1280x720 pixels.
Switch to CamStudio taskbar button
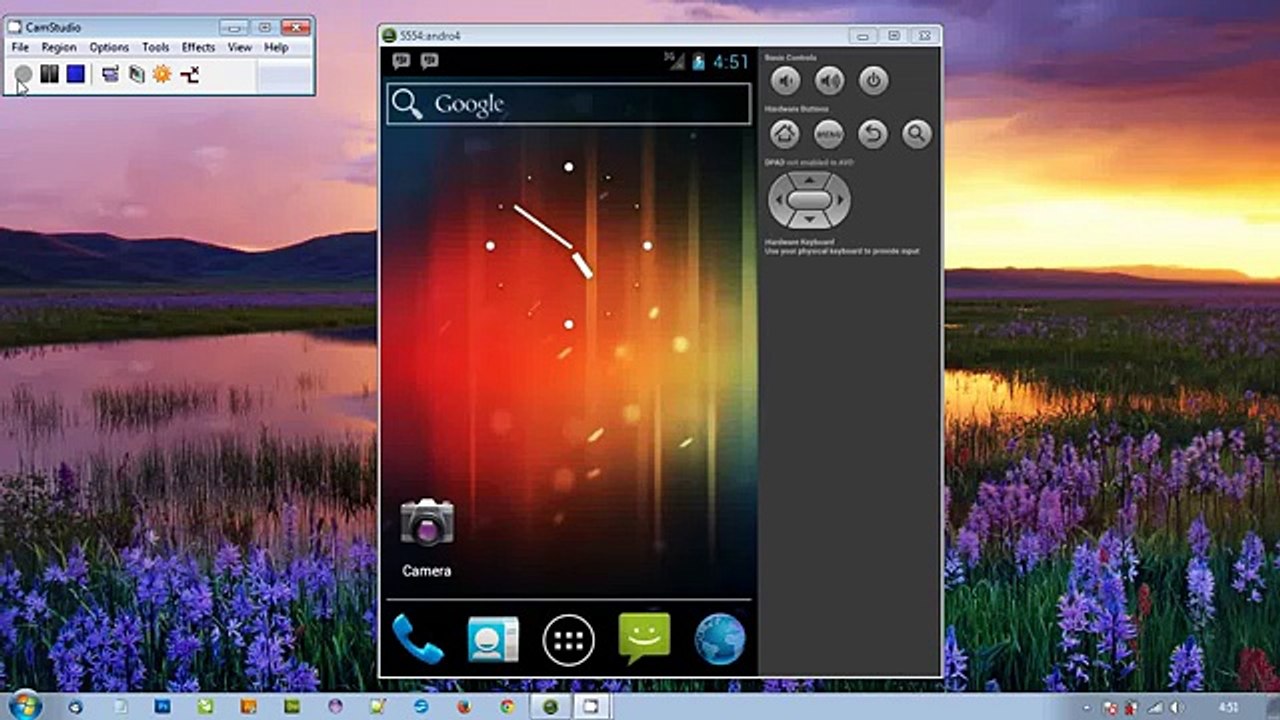point(591,706)
